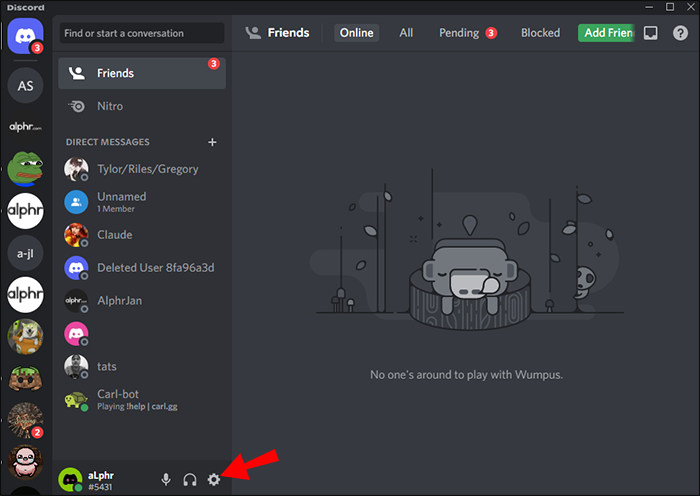Click the Add Friend button
Screen dimensions: 700x496
606,33
